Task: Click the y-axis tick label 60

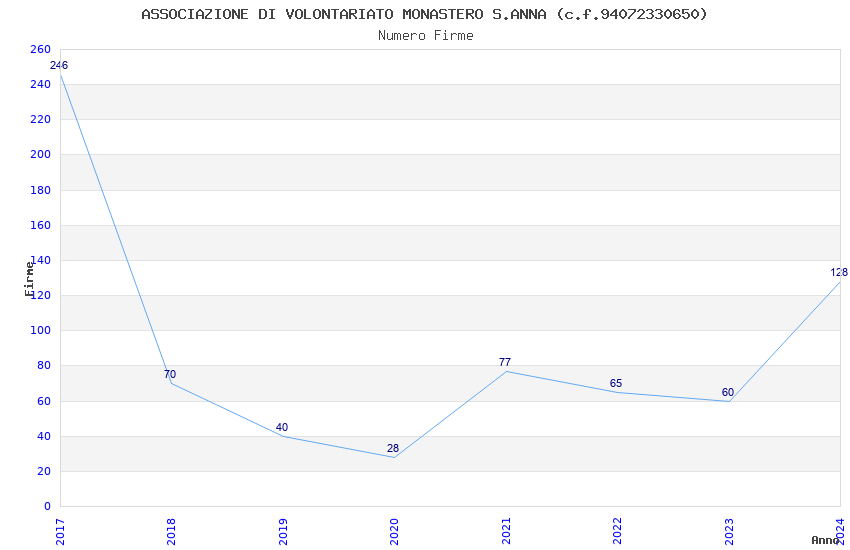Action: coord(44,402)
